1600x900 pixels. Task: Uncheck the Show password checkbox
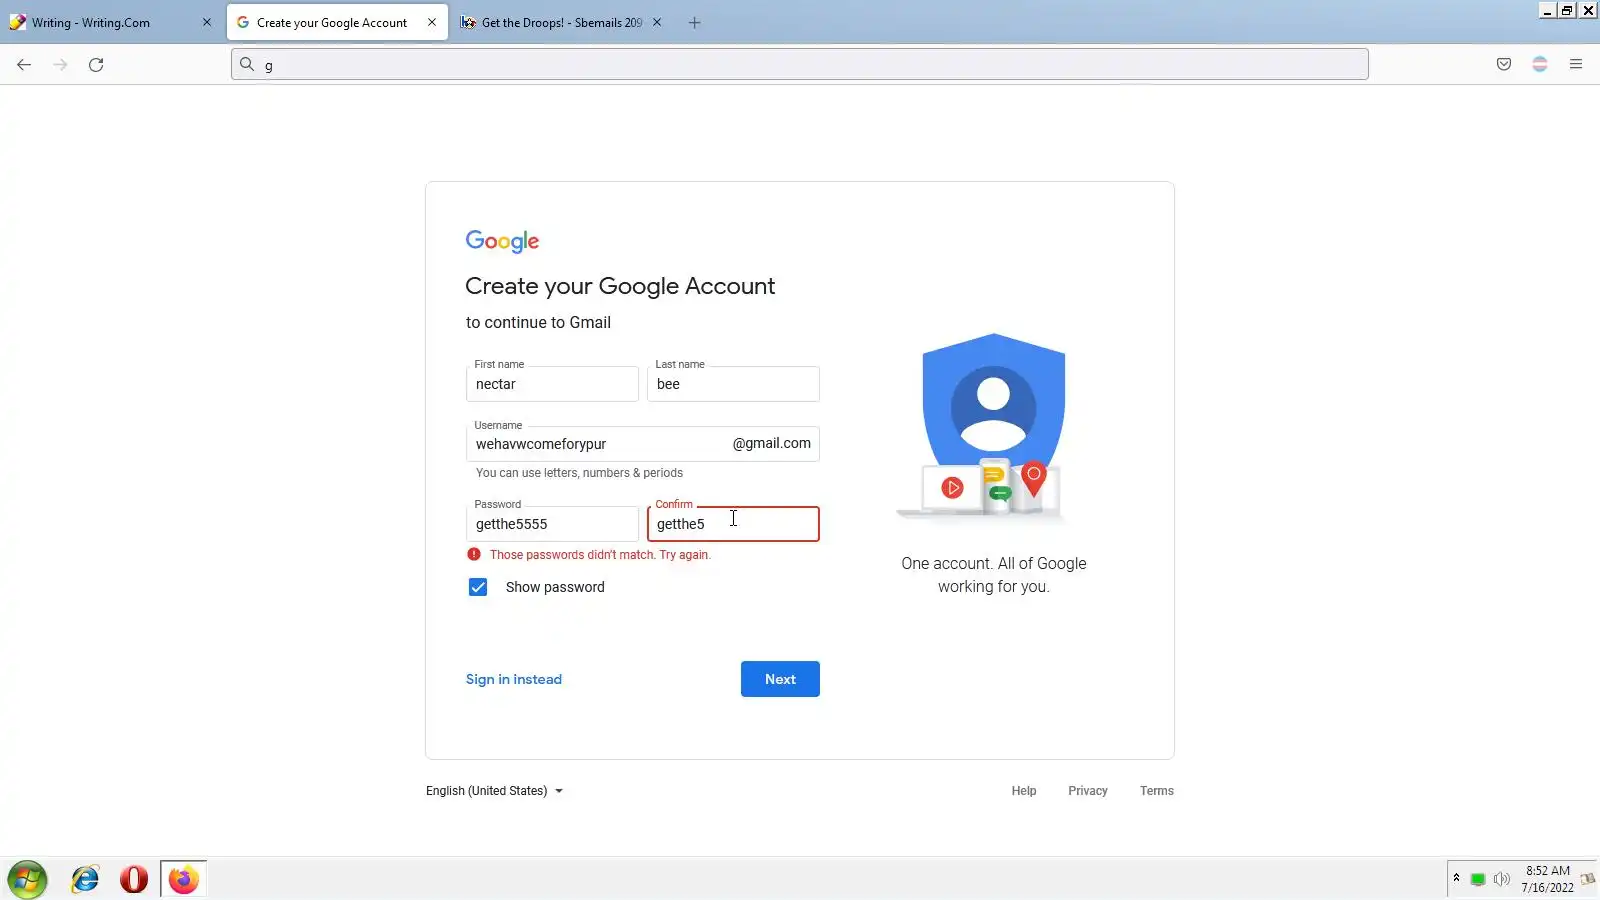478,587
